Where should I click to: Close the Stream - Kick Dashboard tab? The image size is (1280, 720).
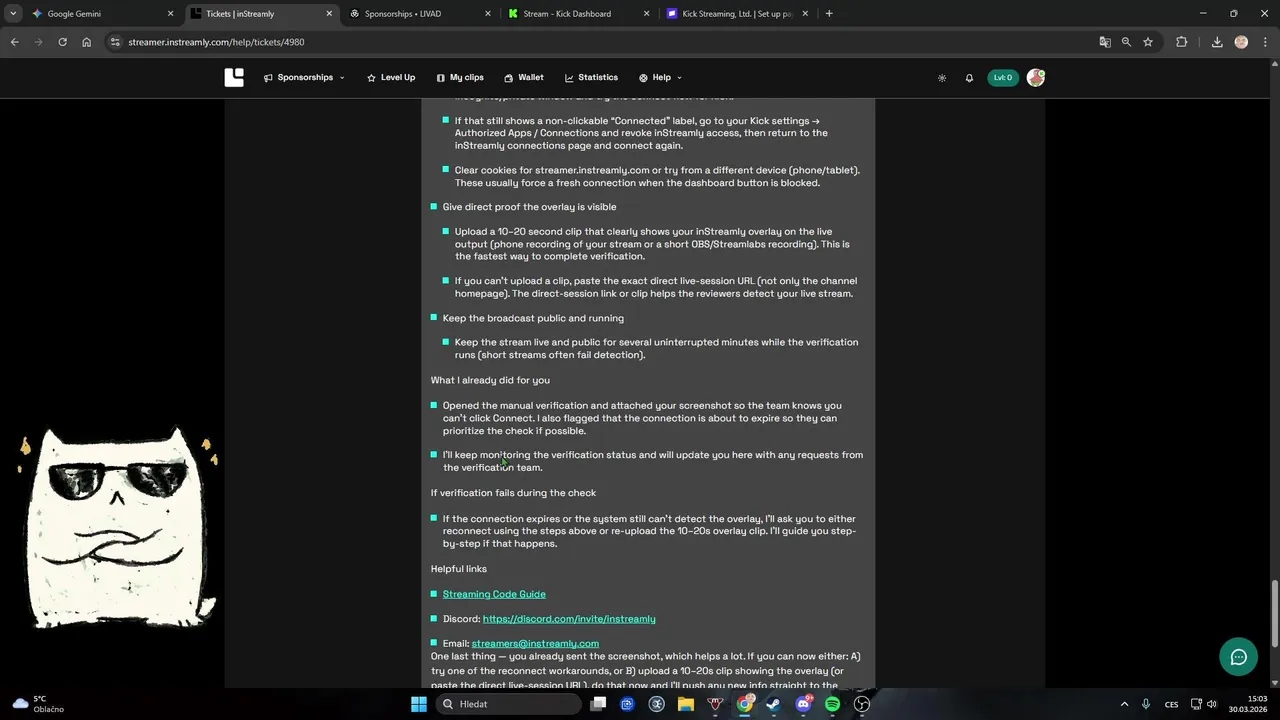coord(646,14)
